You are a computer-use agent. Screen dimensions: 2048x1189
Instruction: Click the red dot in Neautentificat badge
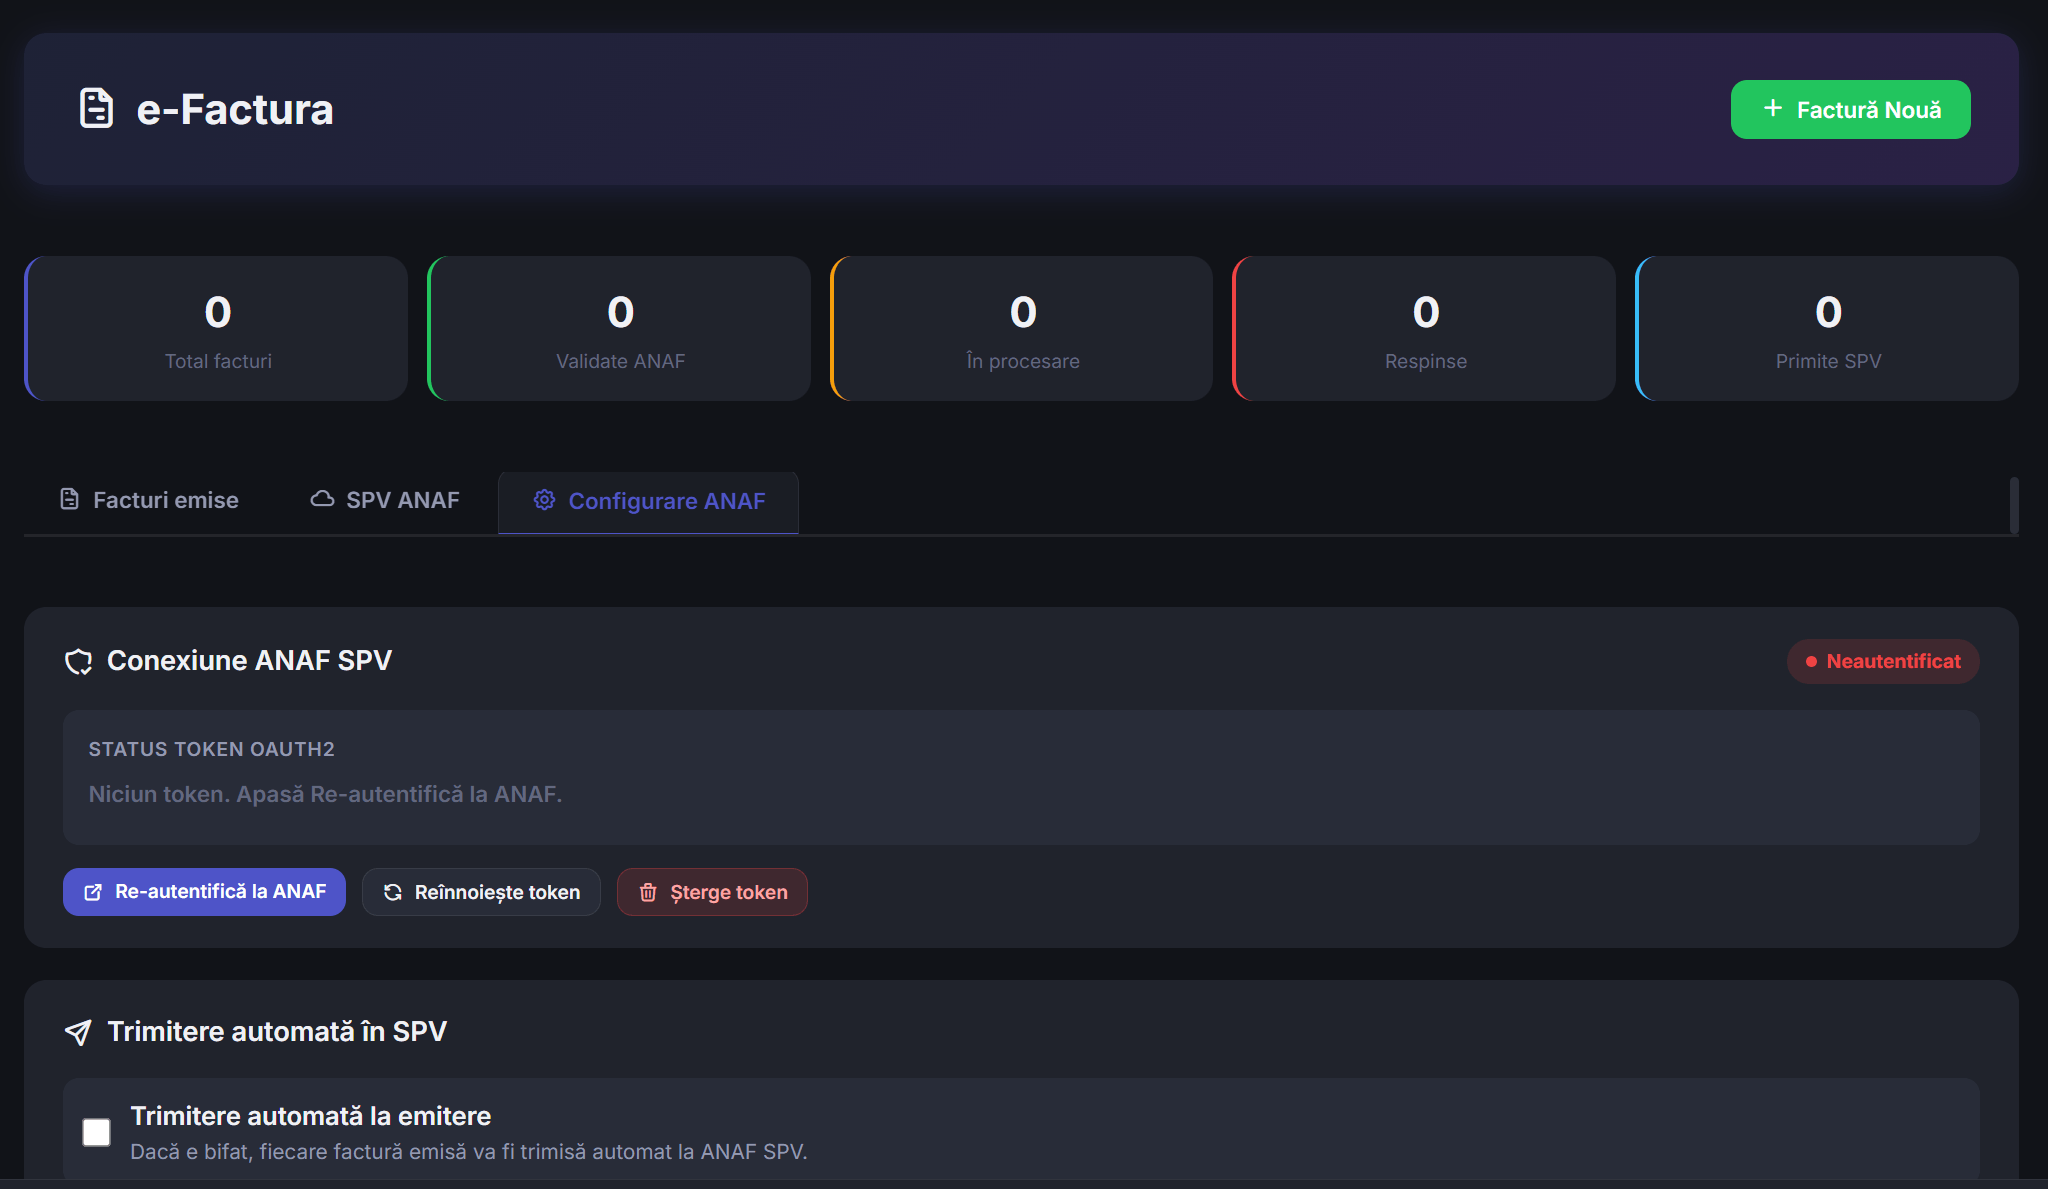[x=1811, y=661]
